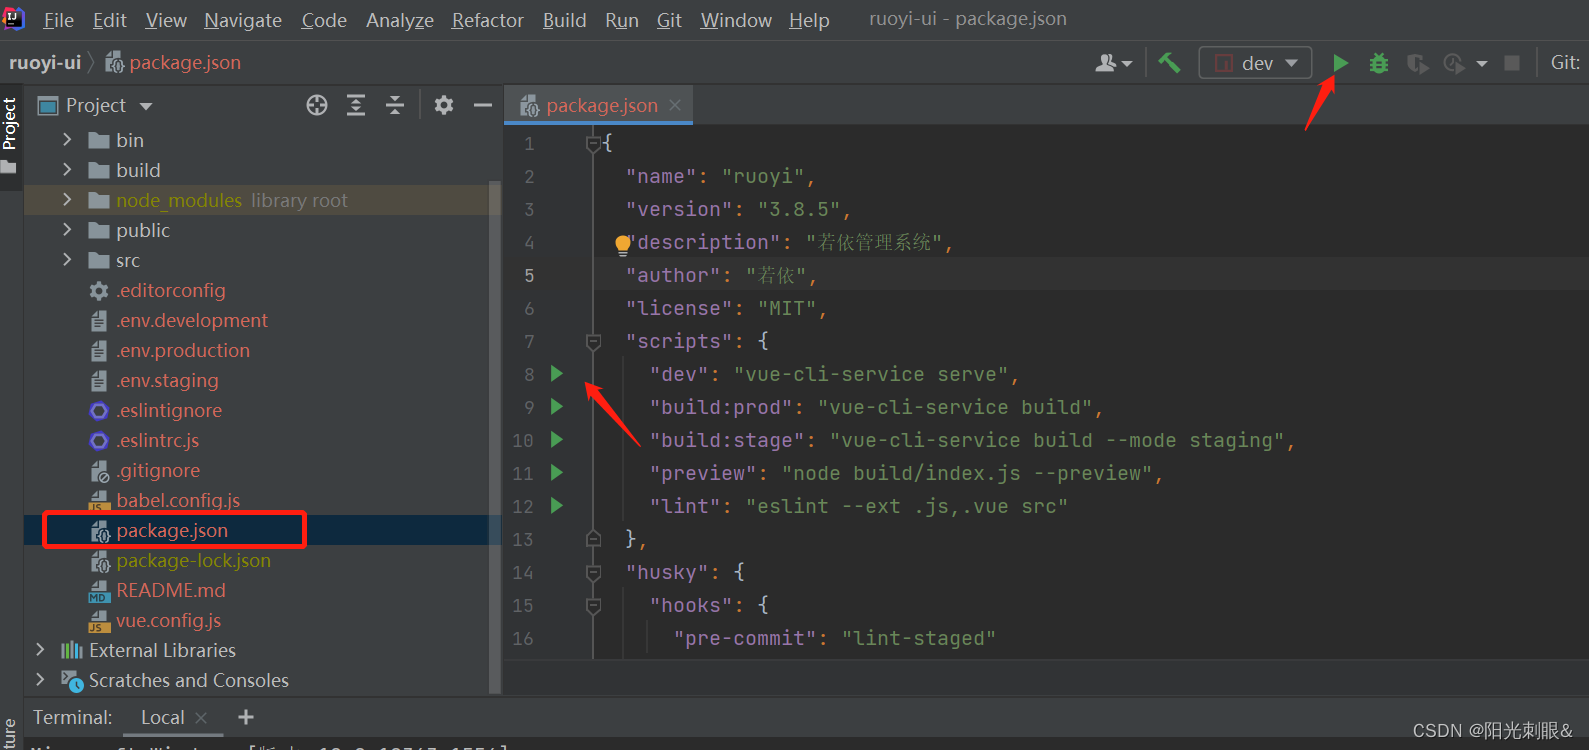Click Run with Coverage icon

[1417, 63]
